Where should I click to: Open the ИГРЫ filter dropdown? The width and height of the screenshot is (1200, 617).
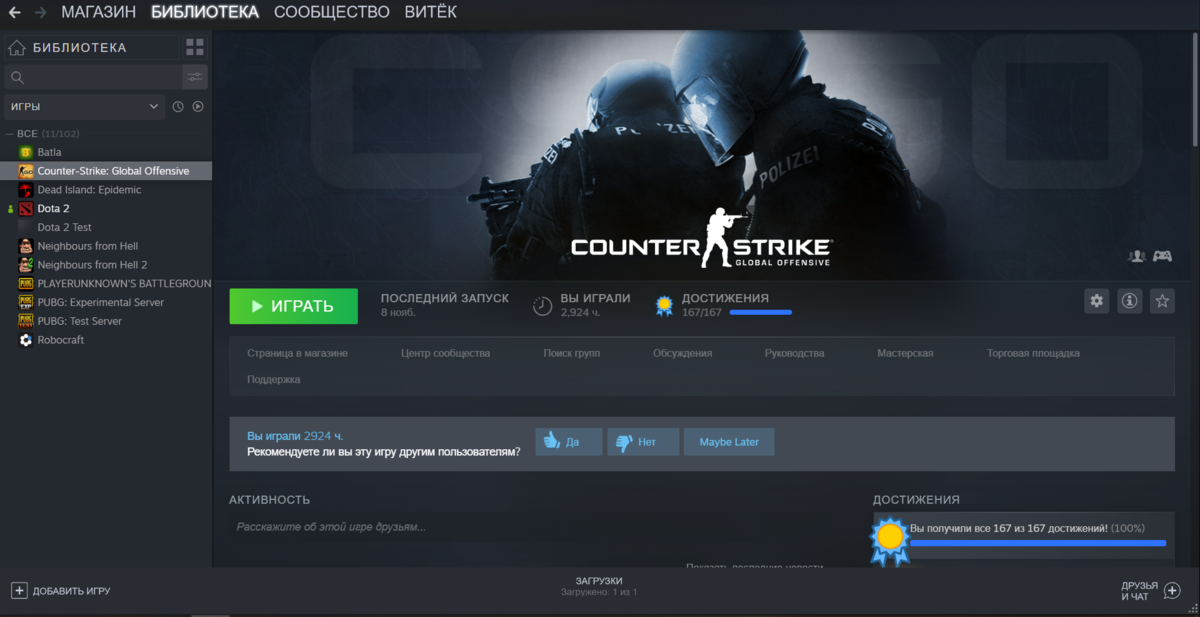coord(84,106)
